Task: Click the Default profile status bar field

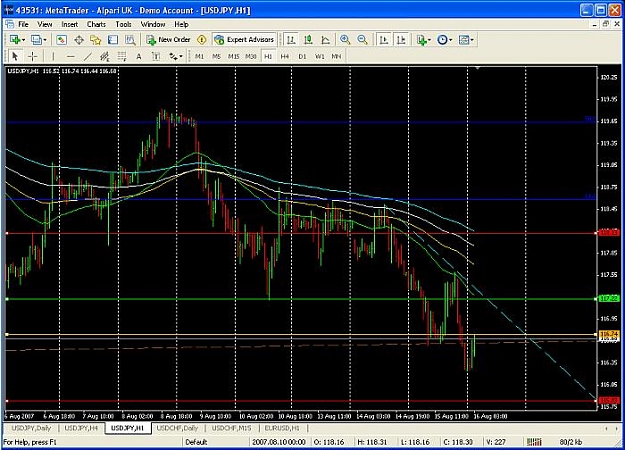Action: point(197,442)
